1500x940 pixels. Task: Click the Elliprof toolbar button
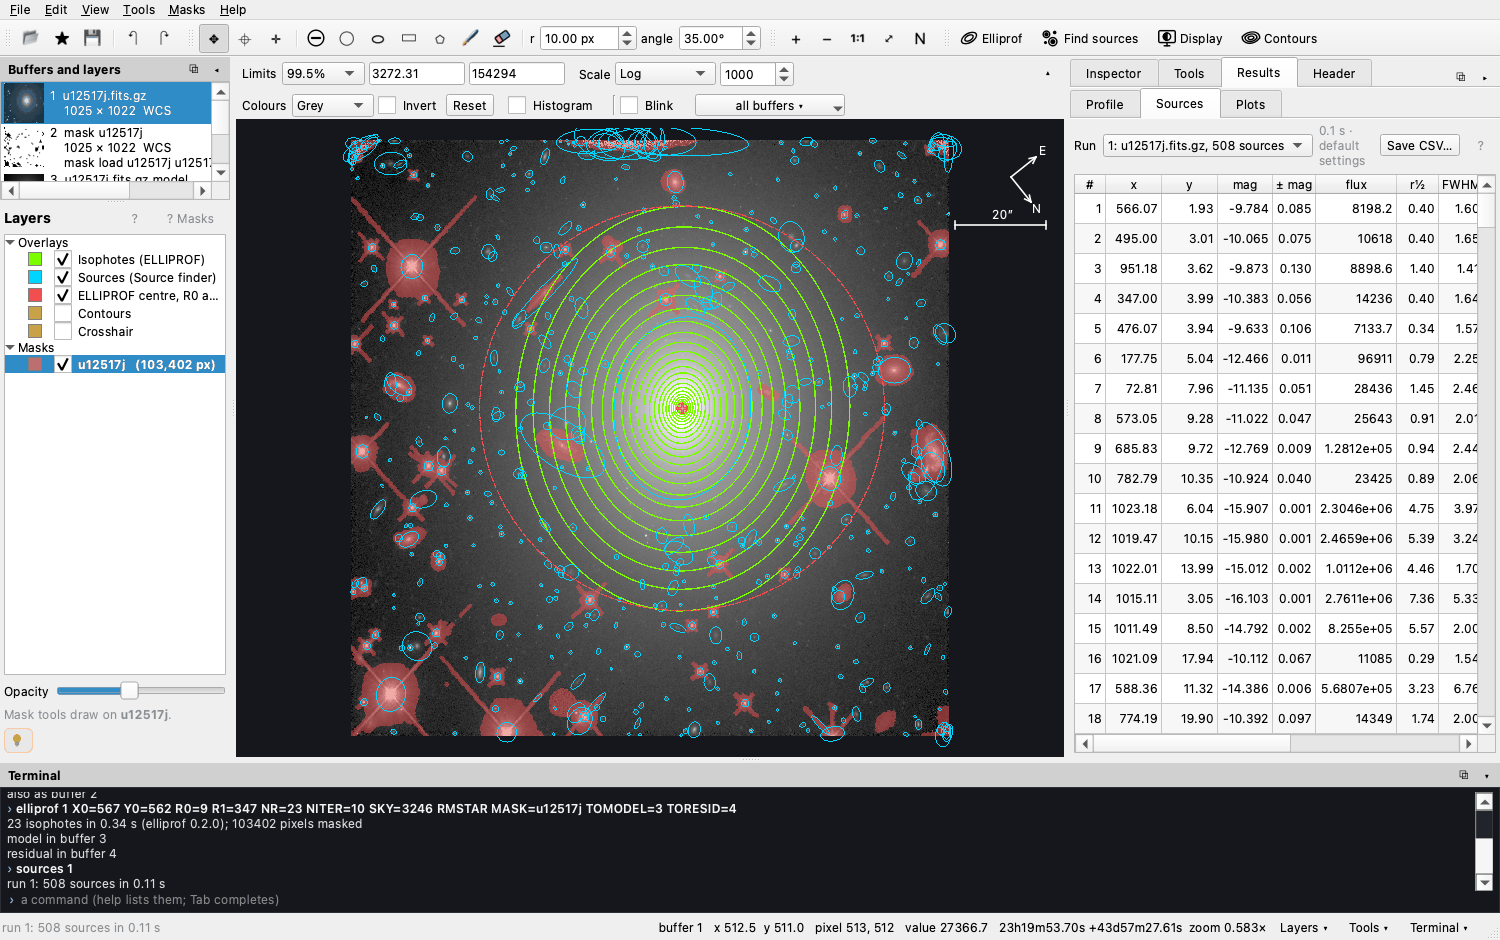pos(992,39)
